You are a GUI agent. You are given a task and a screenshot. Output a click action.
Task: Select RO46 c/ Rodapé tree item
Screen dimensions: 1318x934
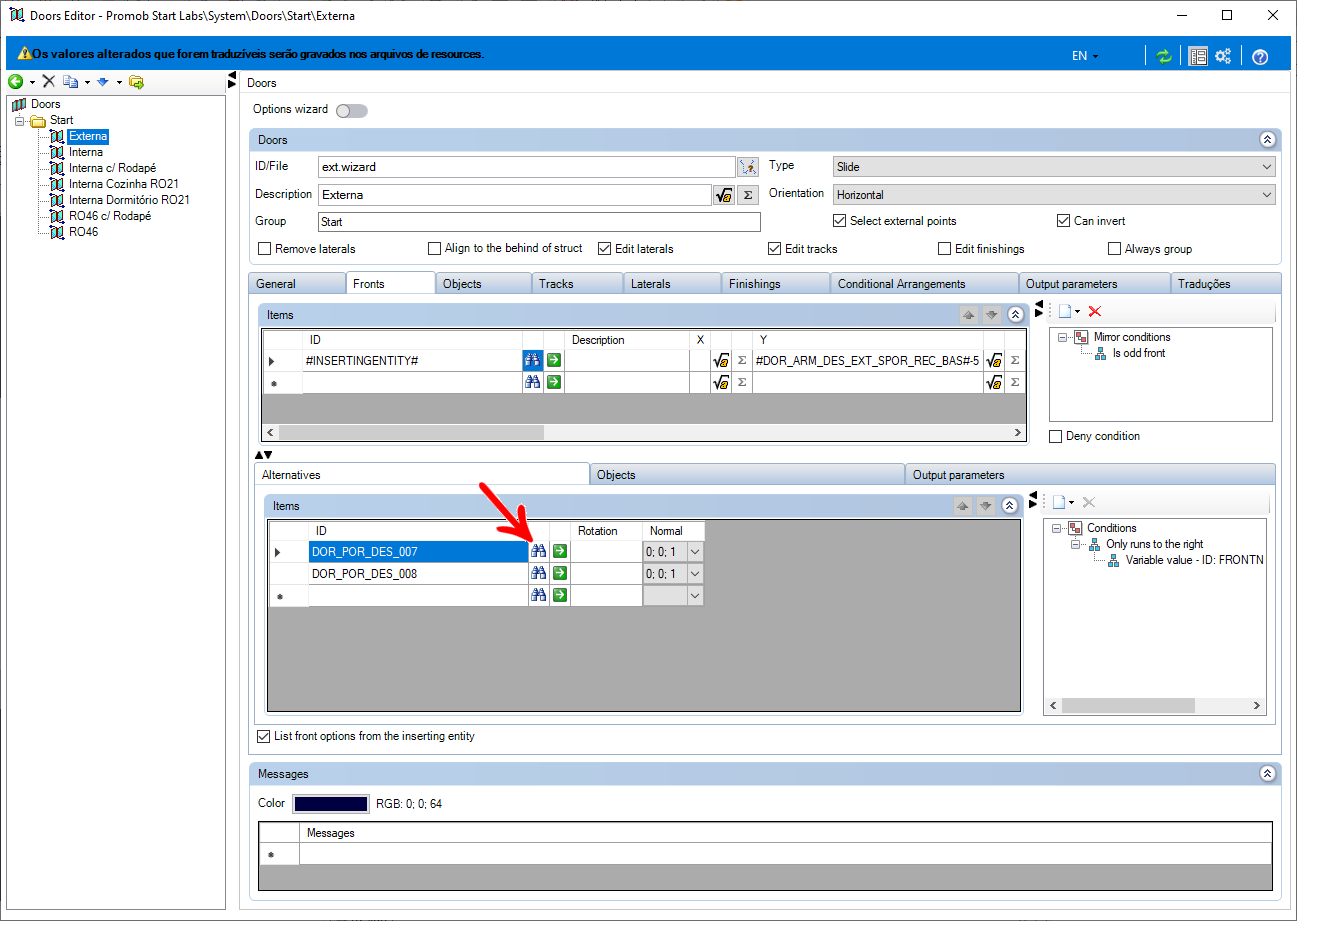tap(110, 216)
